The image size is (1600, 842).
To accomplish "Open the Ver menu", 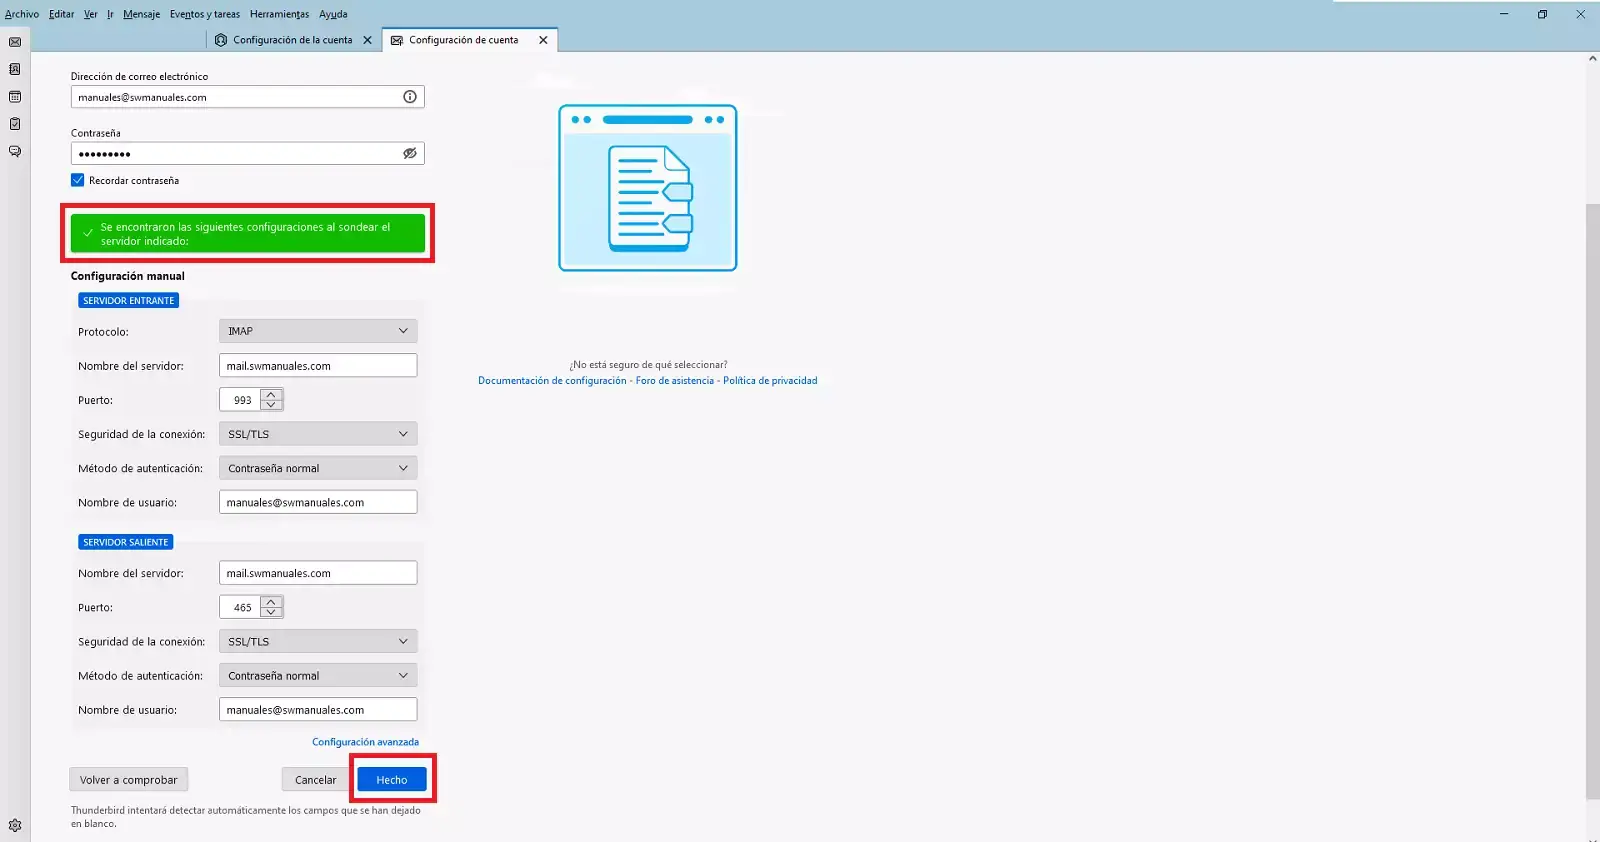I will 91,14.
